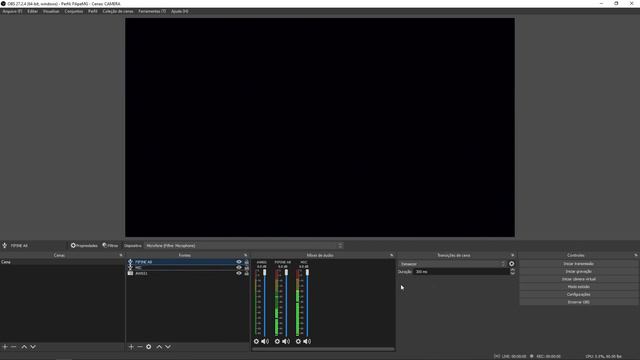640x360 pixels.
Task: Mute the FIFINE A8 mixer channel
Action: point(286,341)
